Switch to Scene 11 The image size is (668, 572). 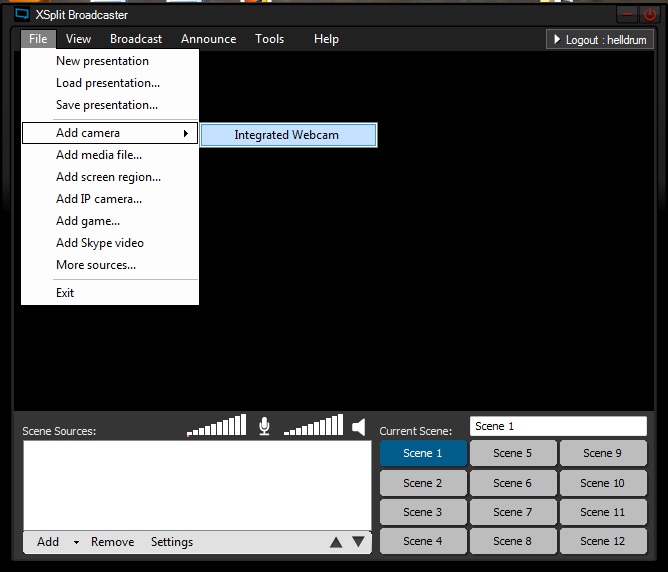click(x=603, y=512)
